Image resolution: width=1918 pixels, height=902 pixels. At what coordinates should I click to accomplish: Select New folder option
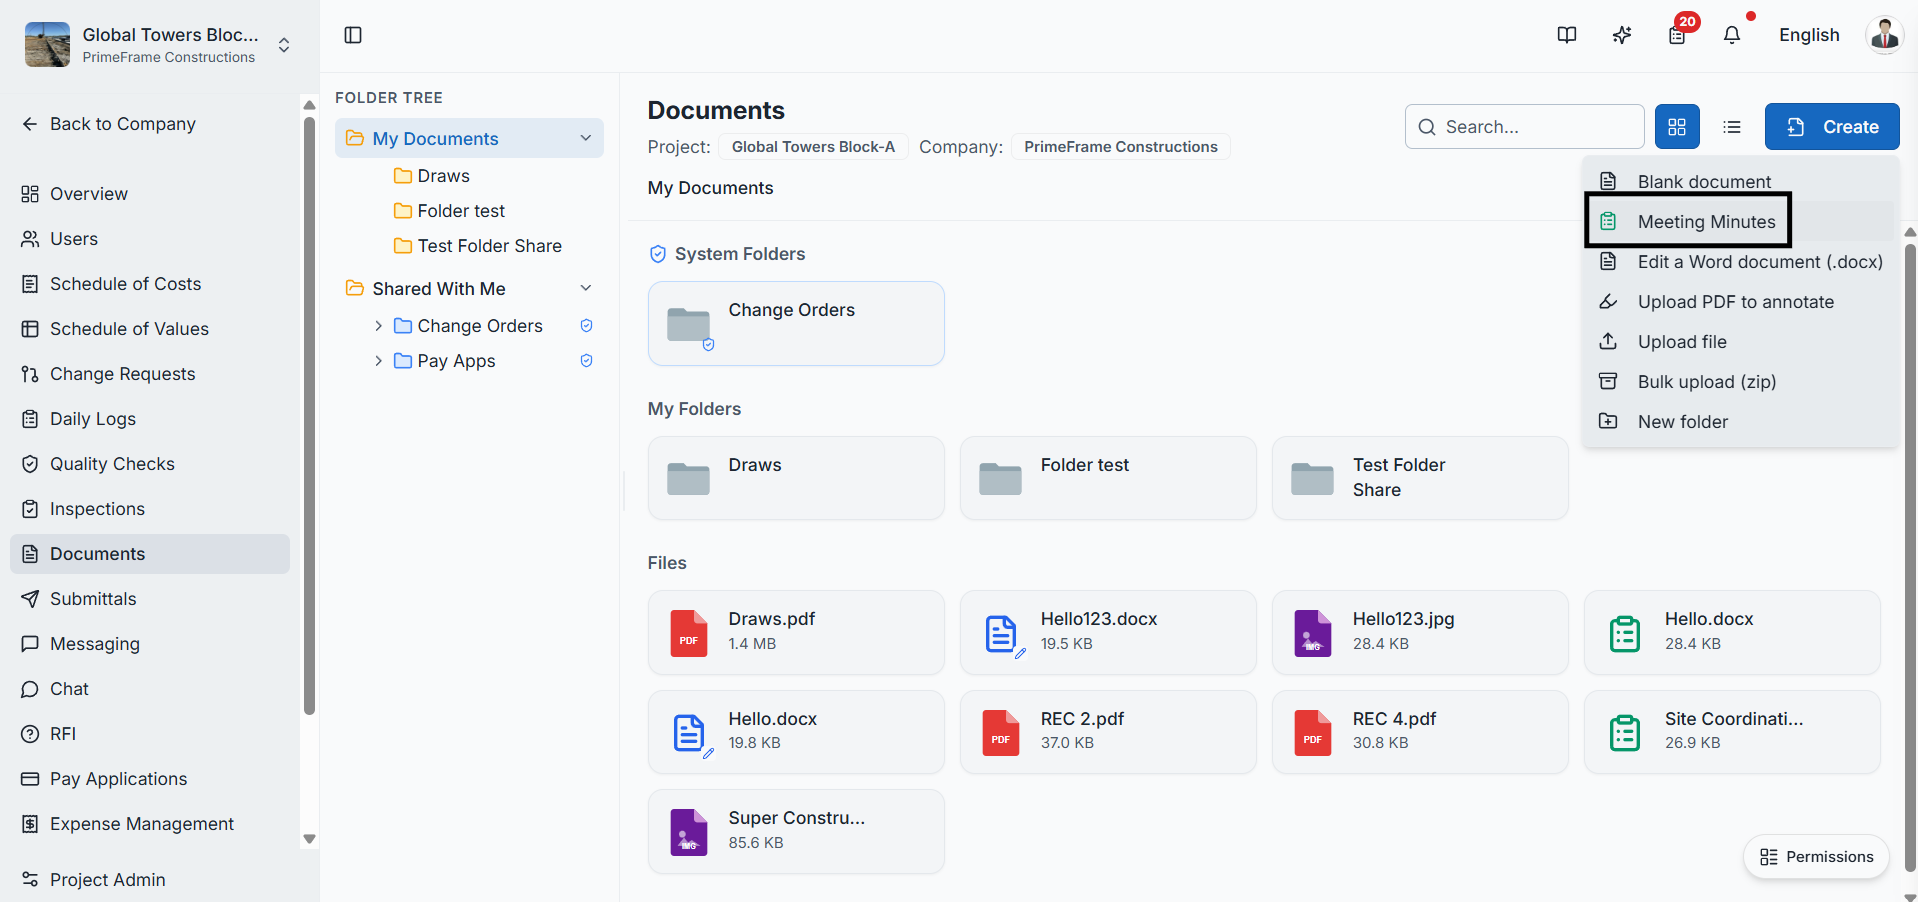click(1740, 421)
